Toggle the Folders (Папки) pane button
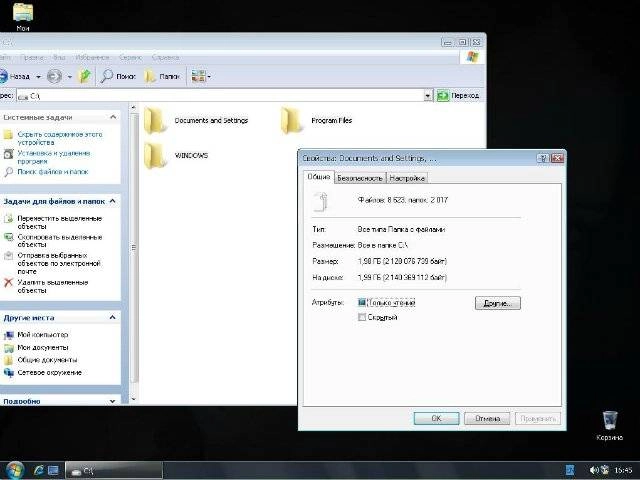This screenshot has height=480, width=640. point(162,76)
